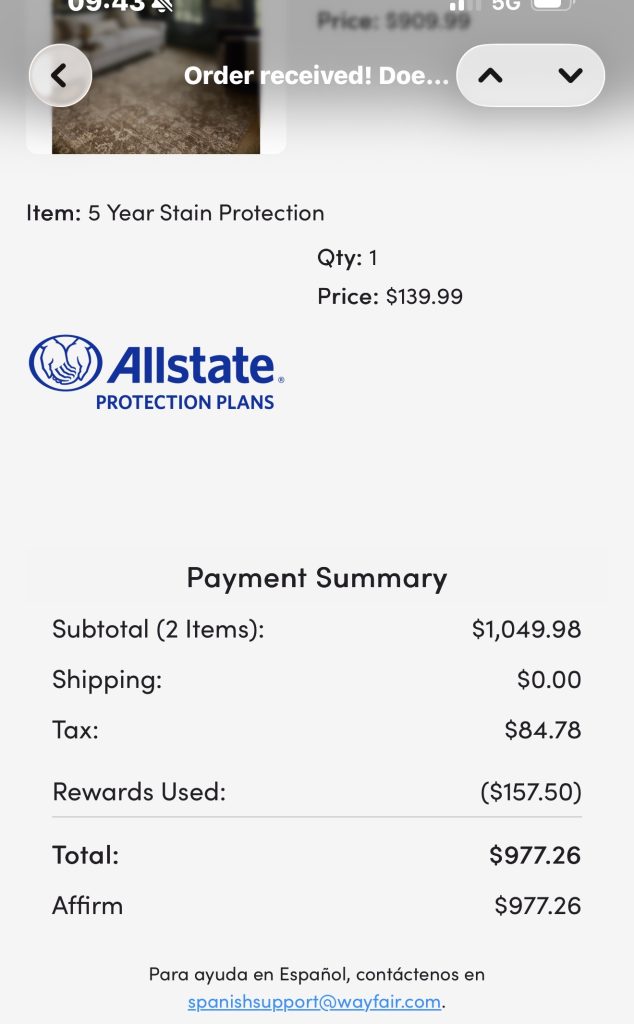Viewport: 634px width, 1024px height.
Task: Tap the Shipping cost $0.00
Action: 548,680
